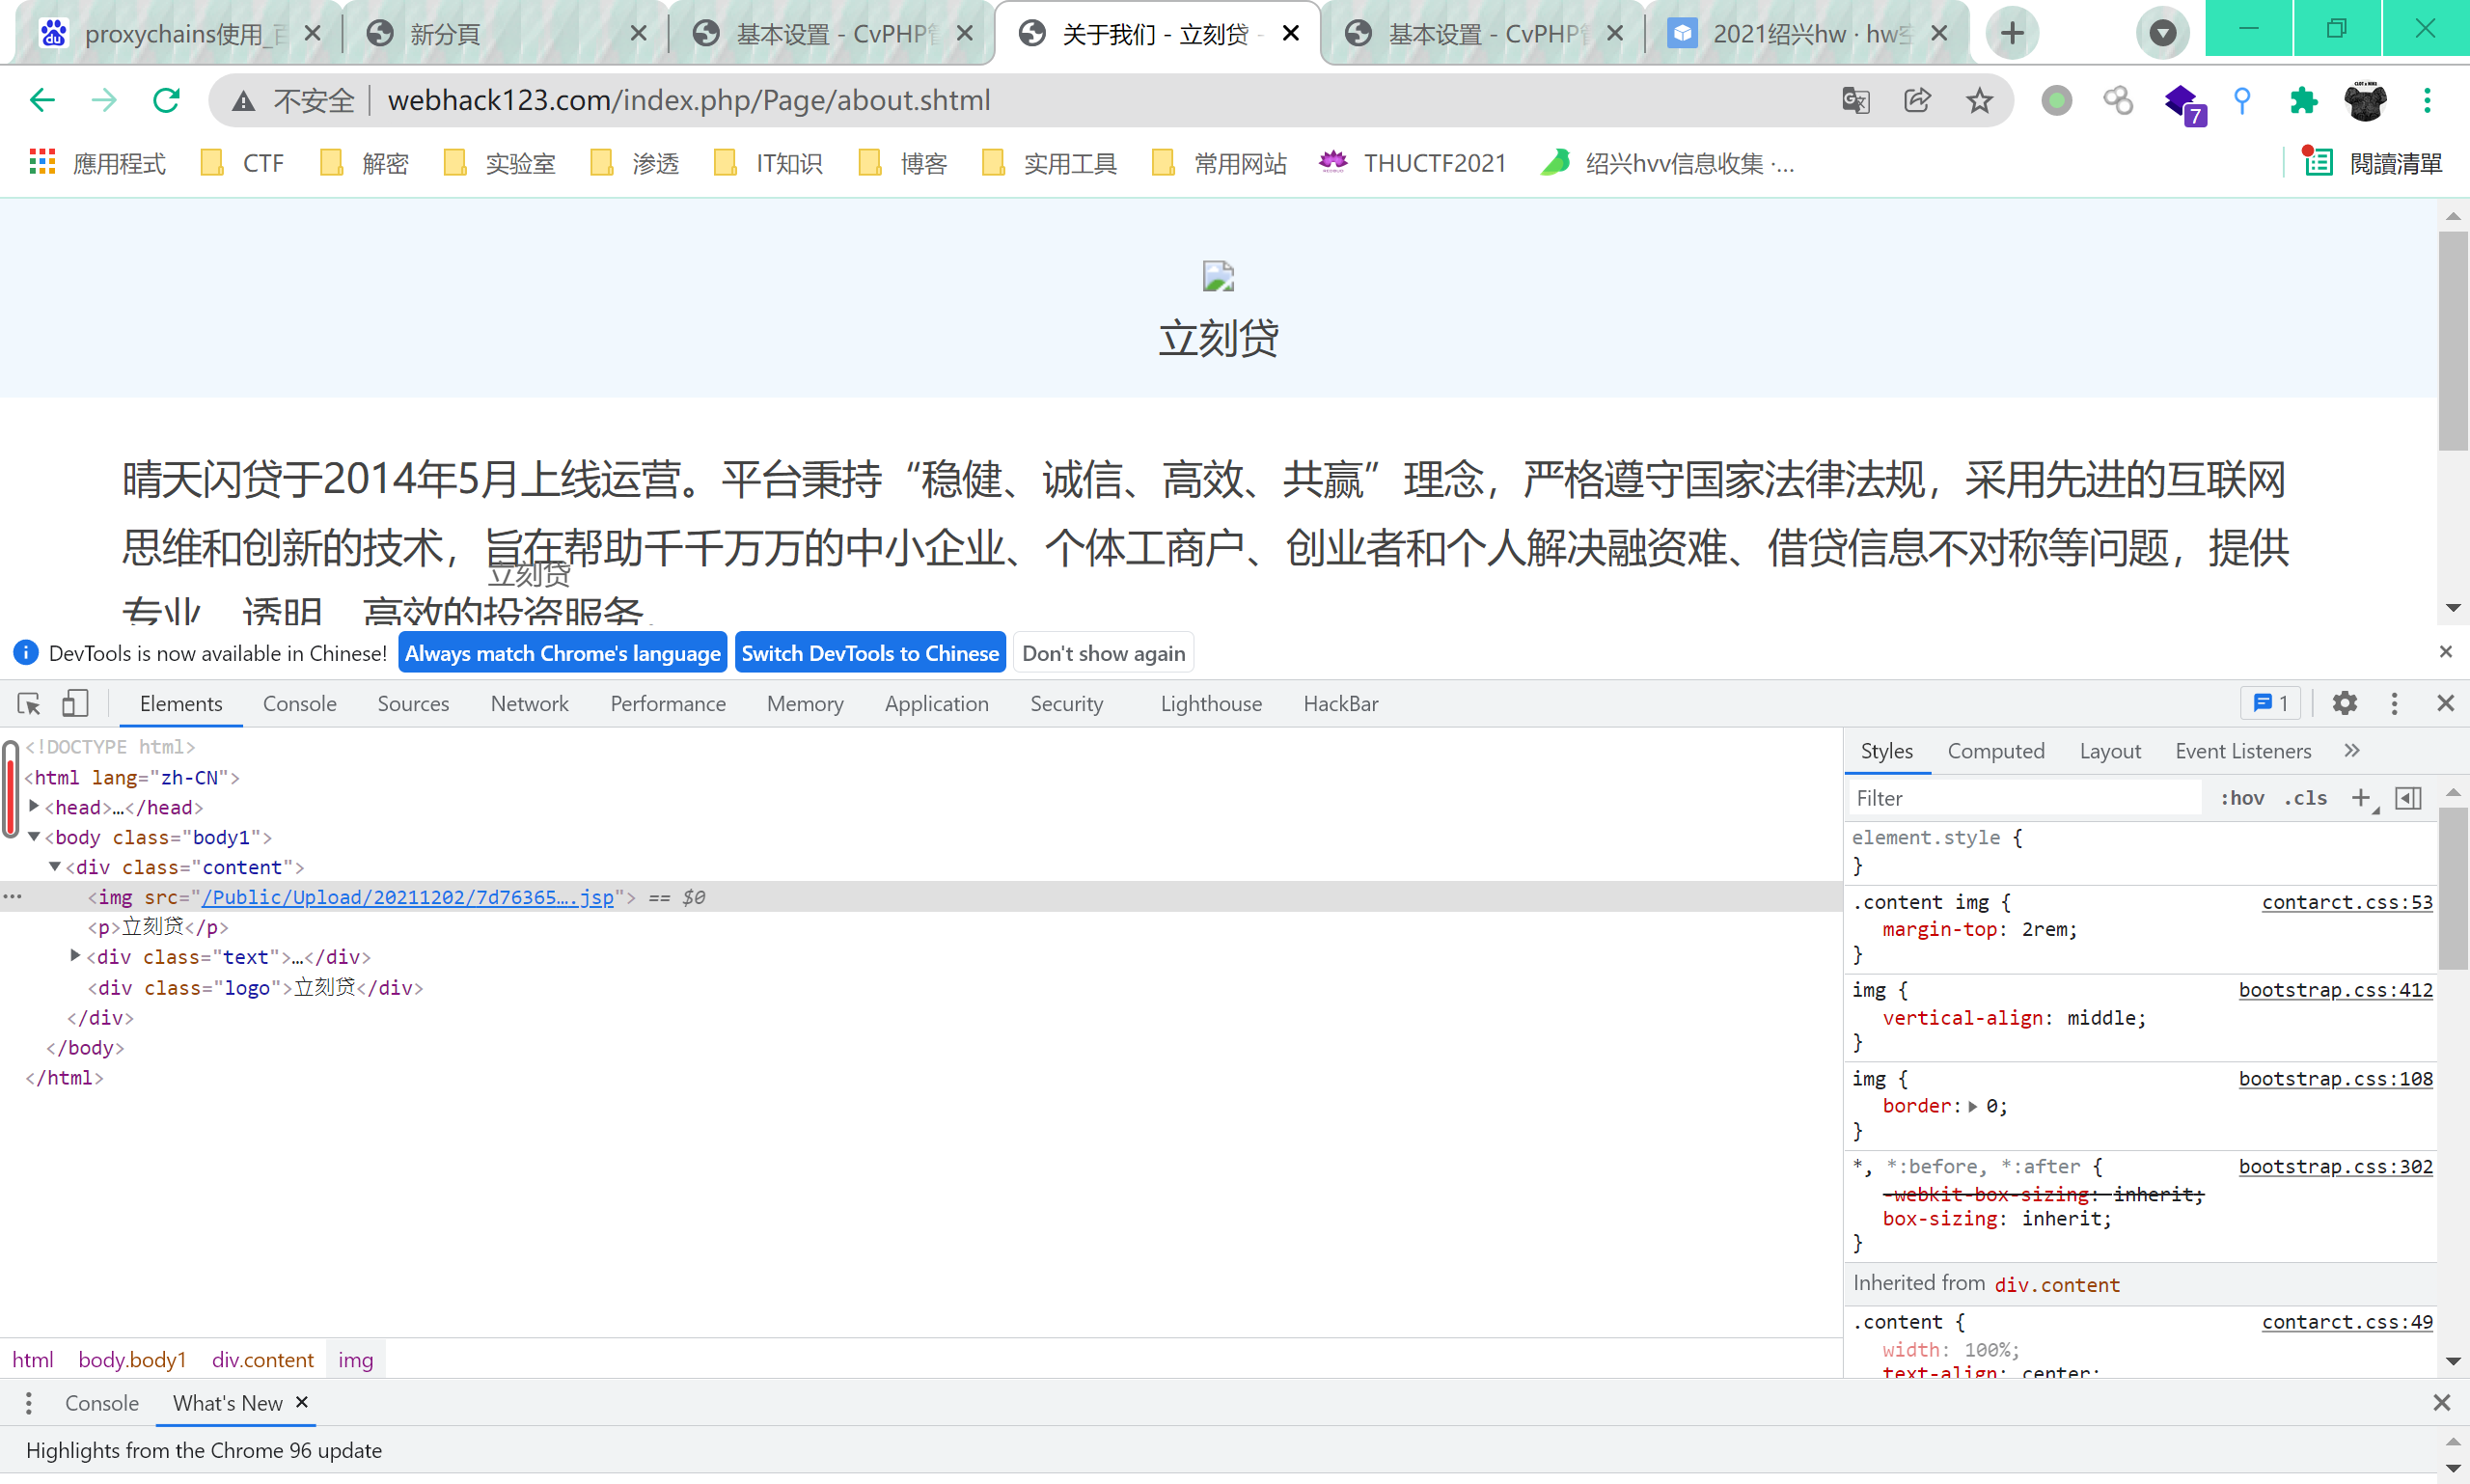Toggle computed styles sidebar pane

[2409, 797]
